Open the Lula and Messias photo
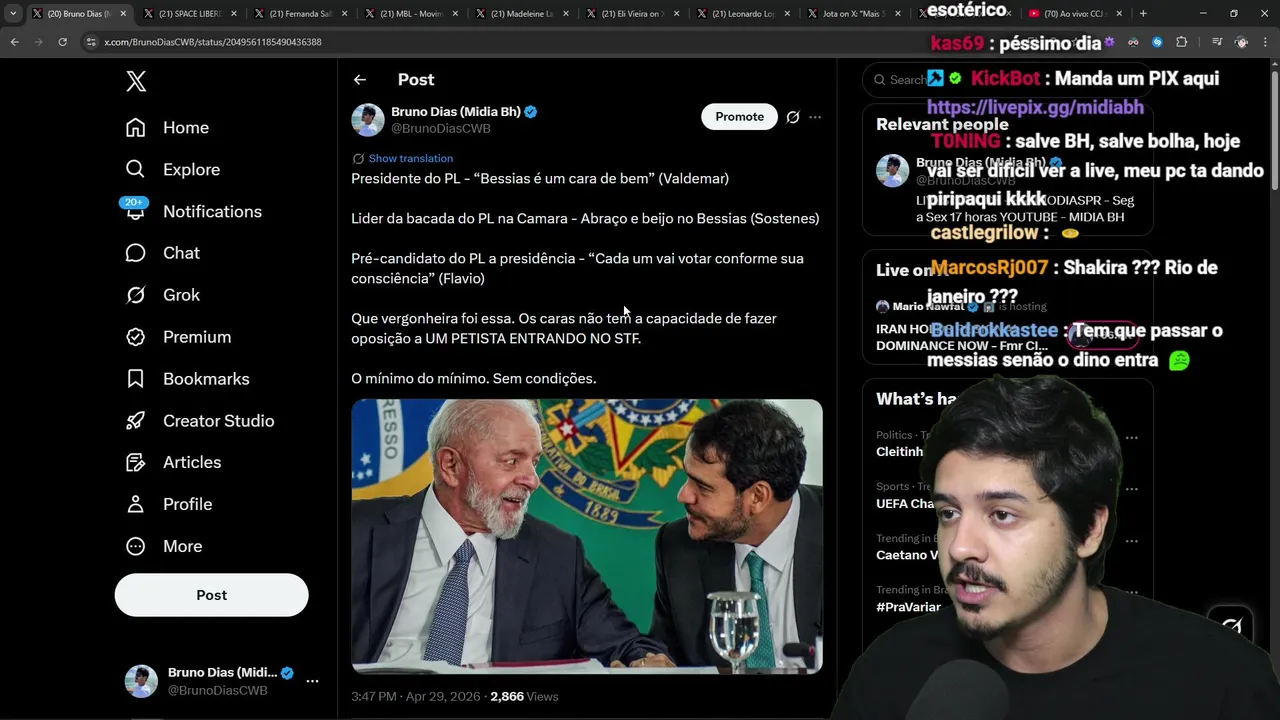 587,536
